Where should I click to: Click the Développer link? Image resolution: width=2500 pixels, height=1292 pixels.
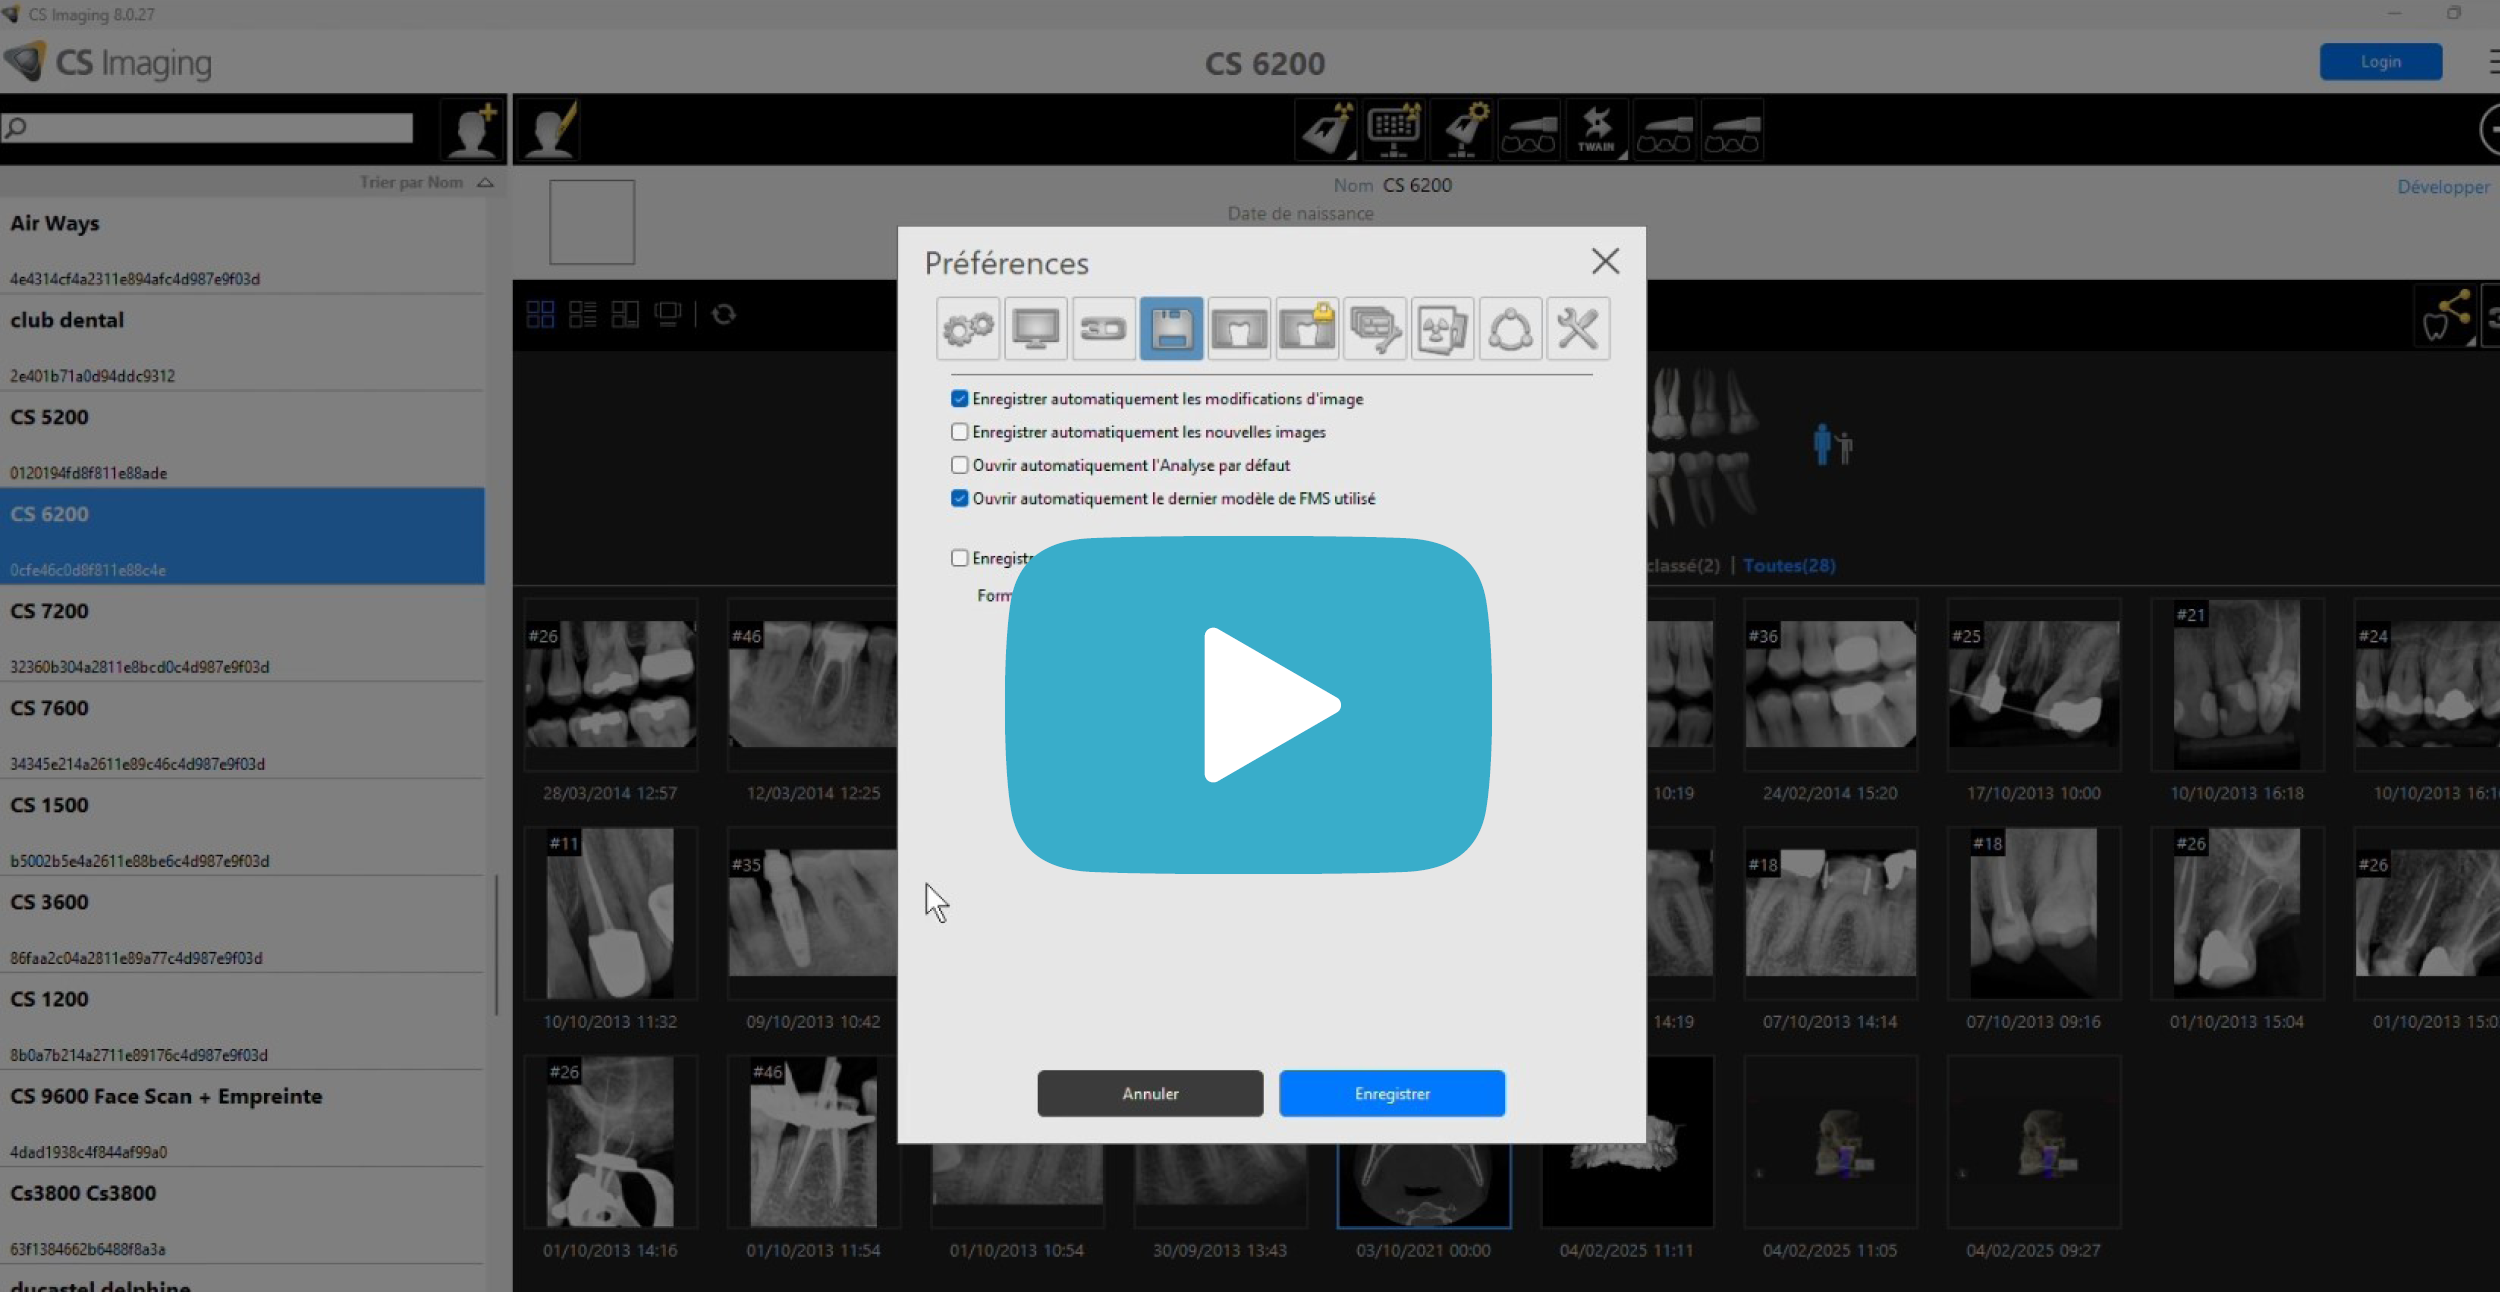tap(2443, 187)
